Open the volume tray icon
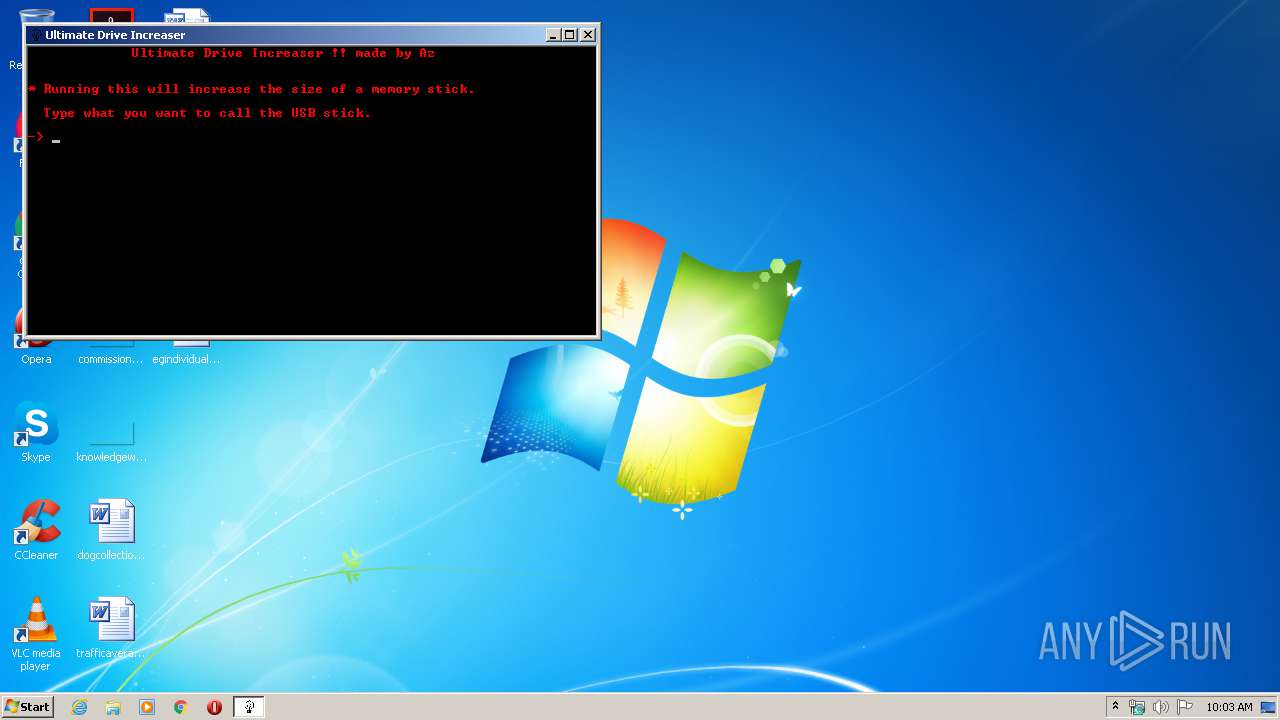 [1161, 707]
